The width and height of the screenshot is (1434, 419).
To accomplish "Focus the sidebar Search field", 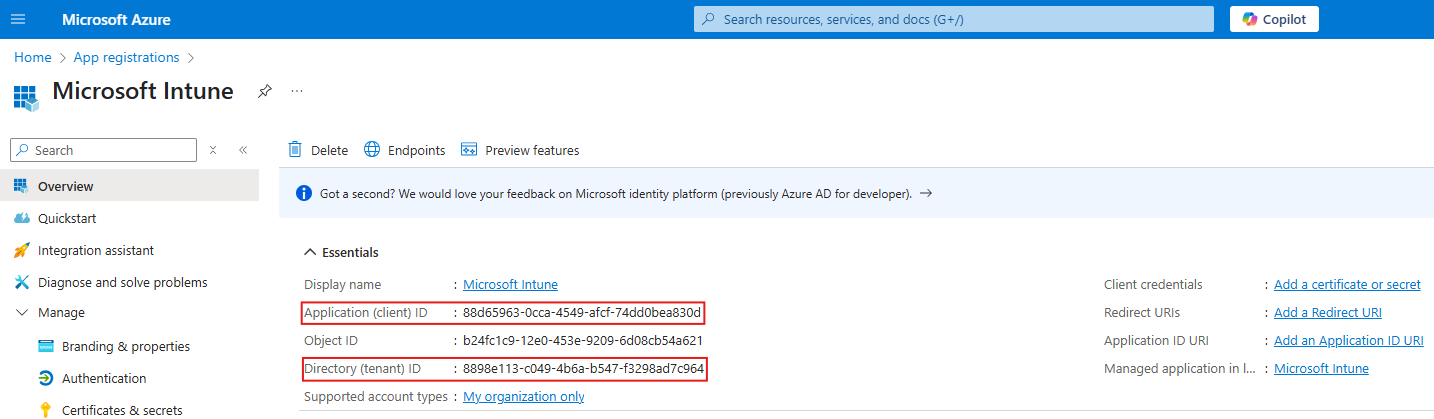I will point(103,150).
